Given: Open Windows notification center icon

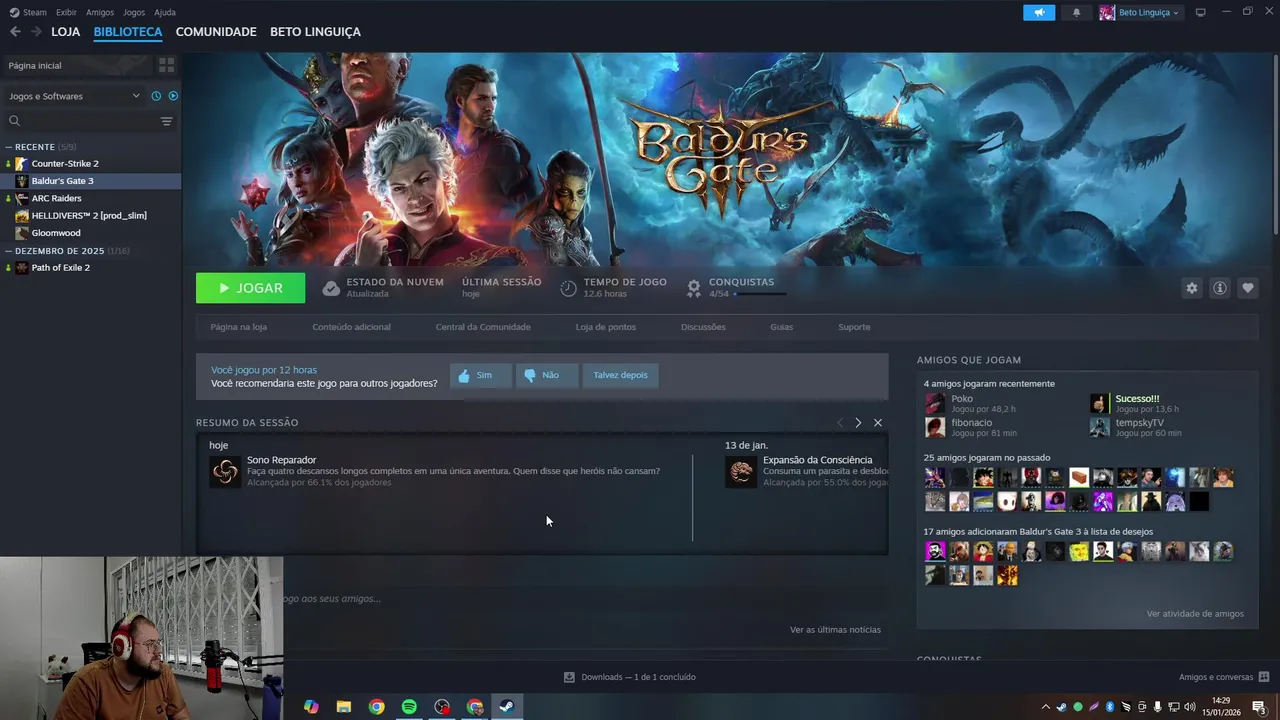Looking at the screenshot, I should click(x=1259, y=707).
